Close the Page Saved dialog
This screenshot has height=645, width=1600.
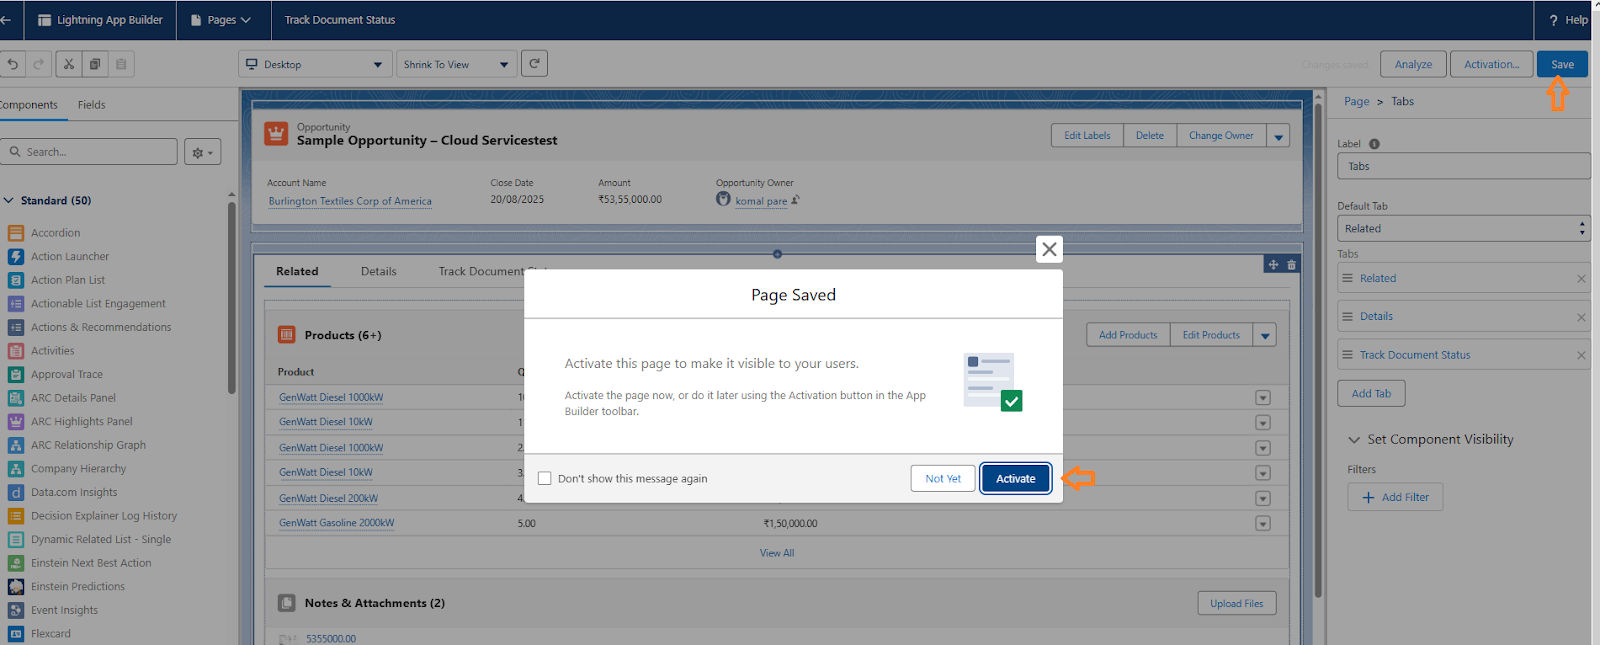pos(1049,249)
